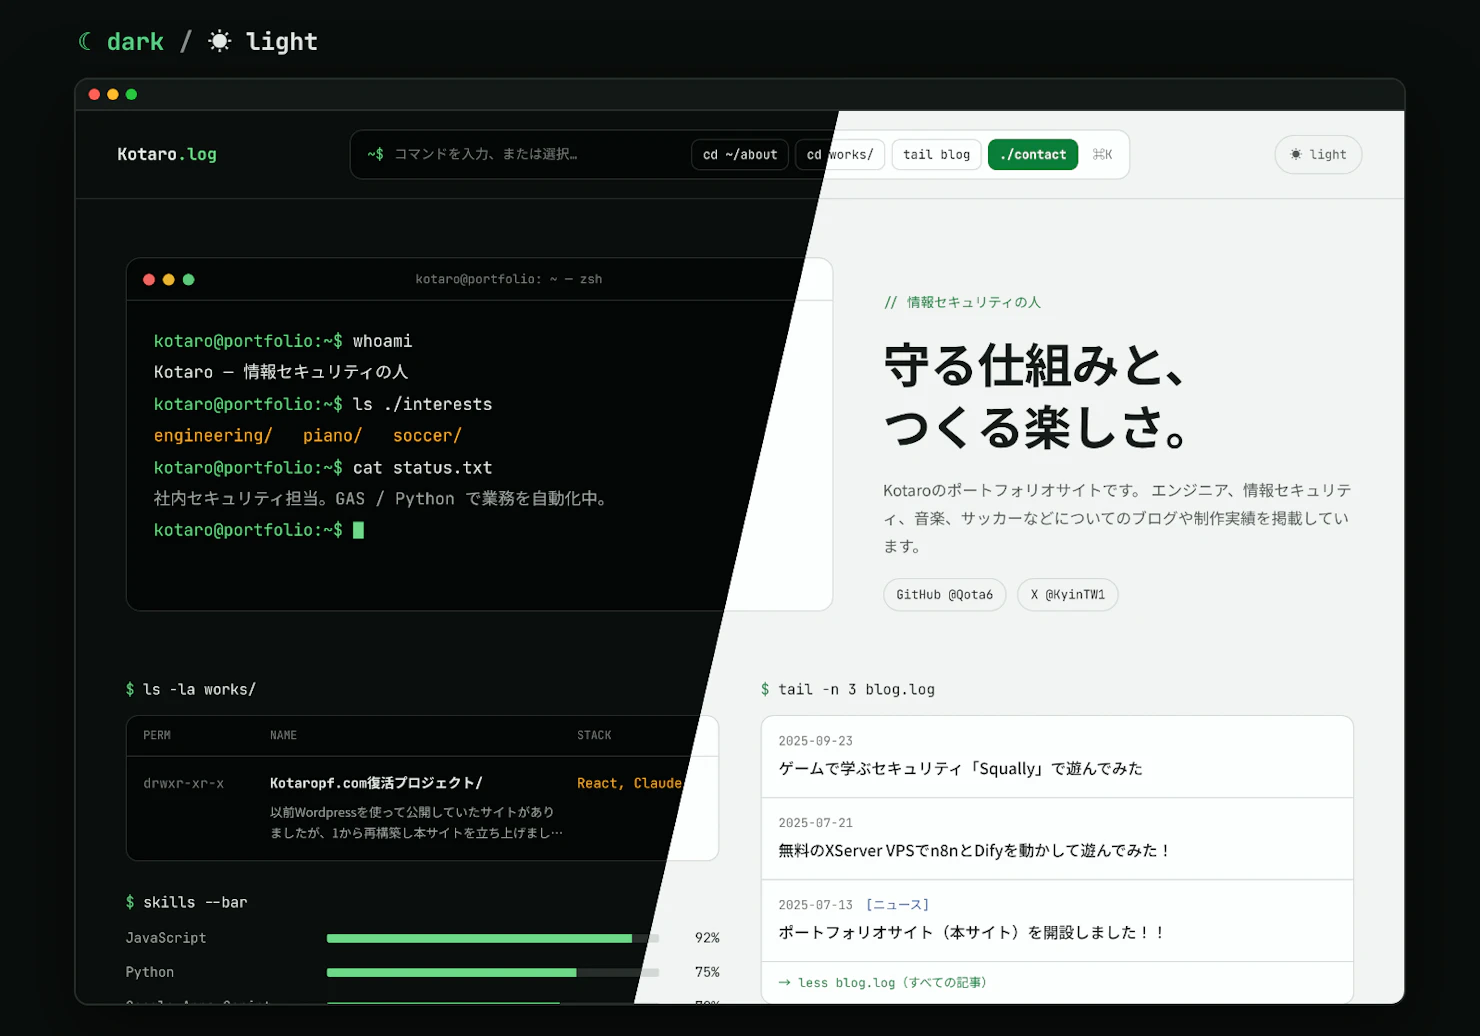
Task: Open the Kotaropf.com復活プロジェクト/ work entry
Action: coord(376,783)
